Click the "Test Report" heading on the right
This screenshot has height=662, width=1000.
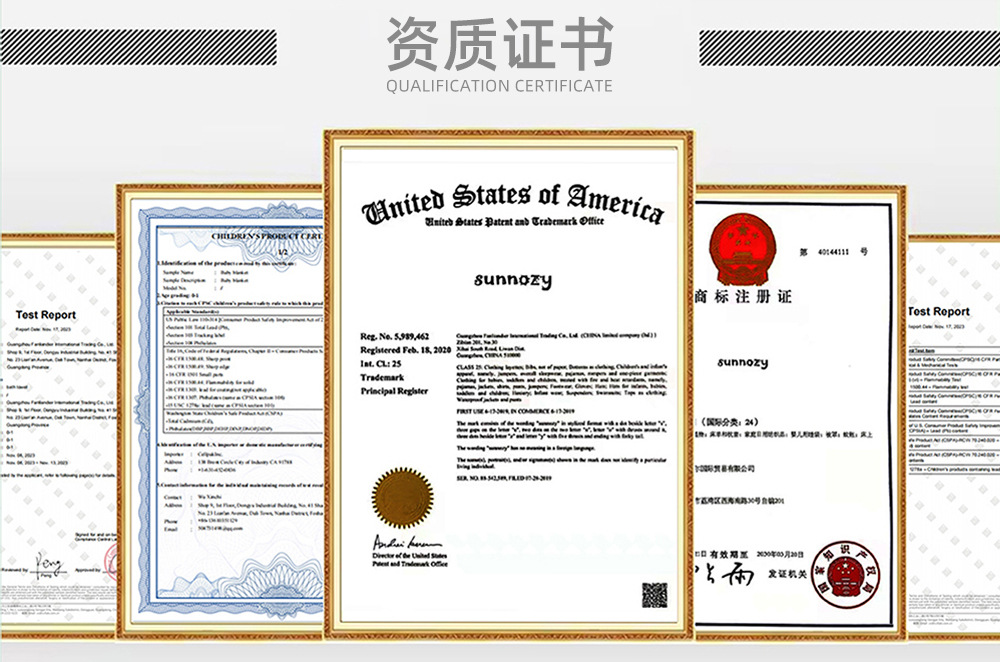939,311
